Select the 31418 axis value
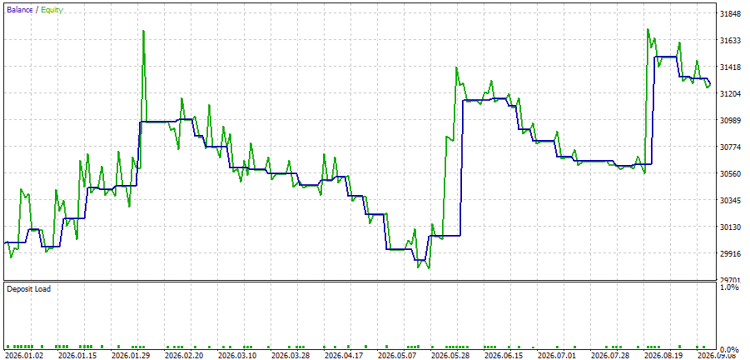Image resolution: width=750 pixels, height=360 pixels. click(x=730, y=67)
